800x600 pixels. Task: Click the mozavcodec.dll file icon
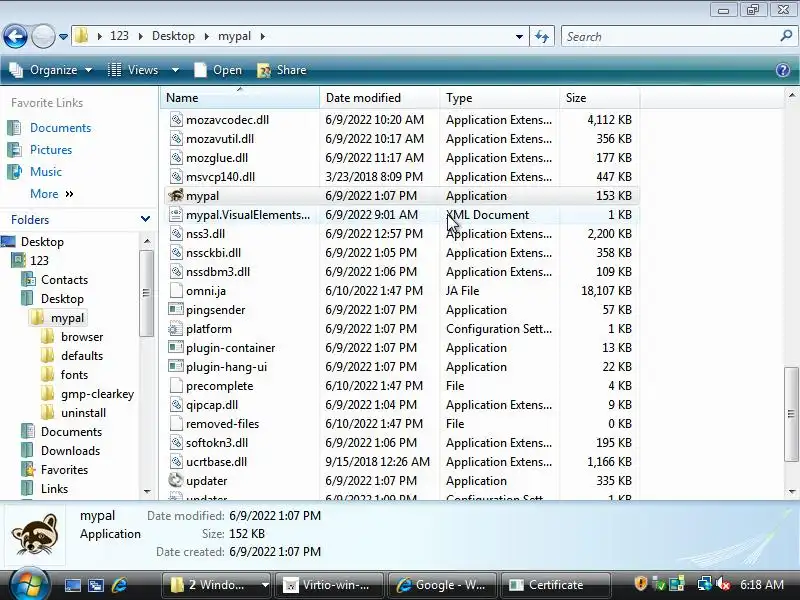176,119
